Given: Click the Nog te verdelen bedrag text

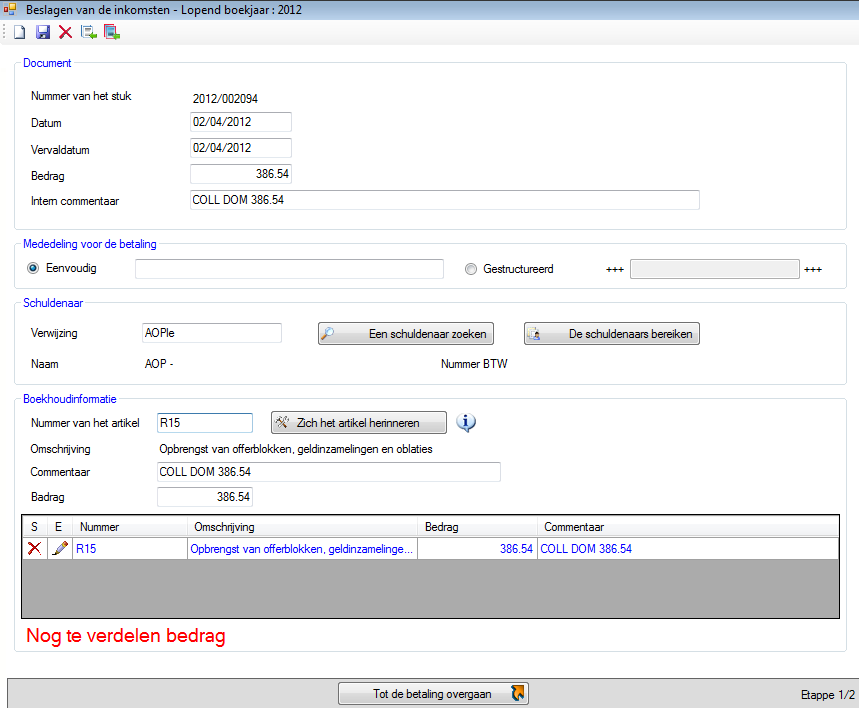Looking at the screenshot, I should click(126, 636).
